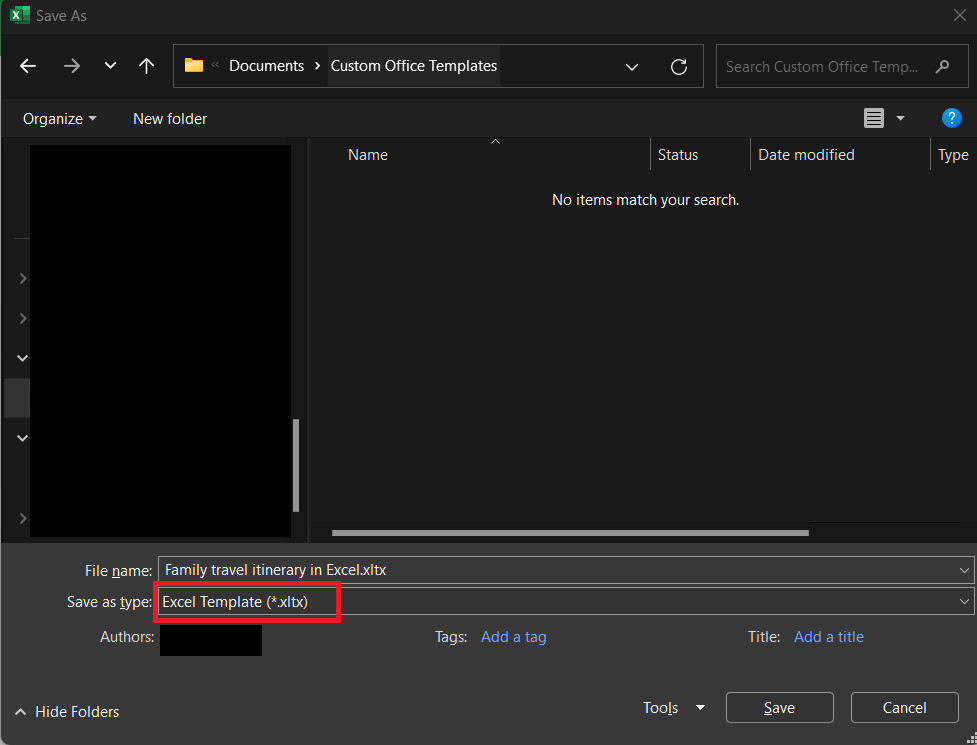Refresh the current folder view

click(x=679, y=67)
